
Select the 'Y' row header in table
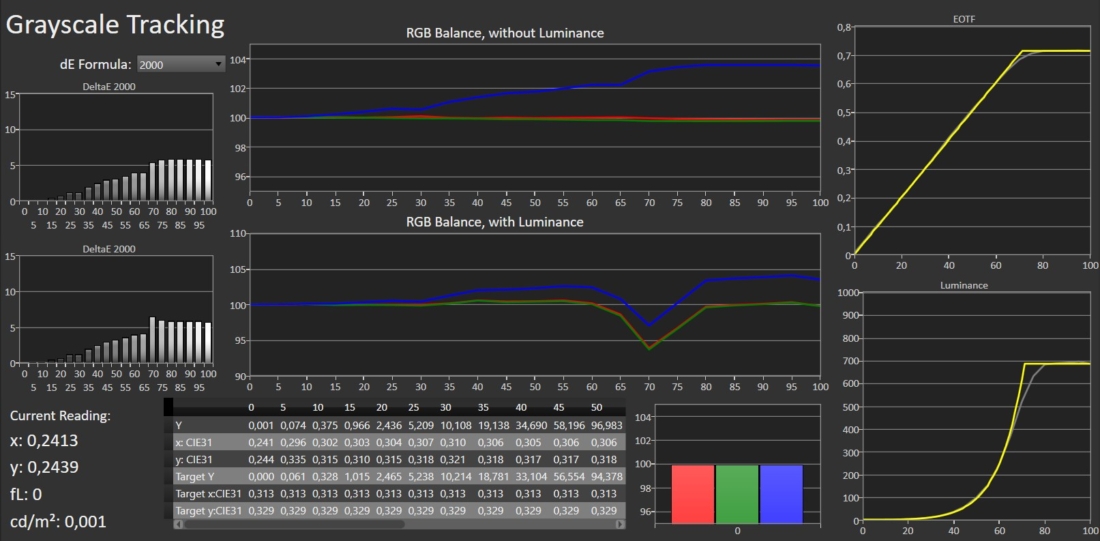coord(208,425)
